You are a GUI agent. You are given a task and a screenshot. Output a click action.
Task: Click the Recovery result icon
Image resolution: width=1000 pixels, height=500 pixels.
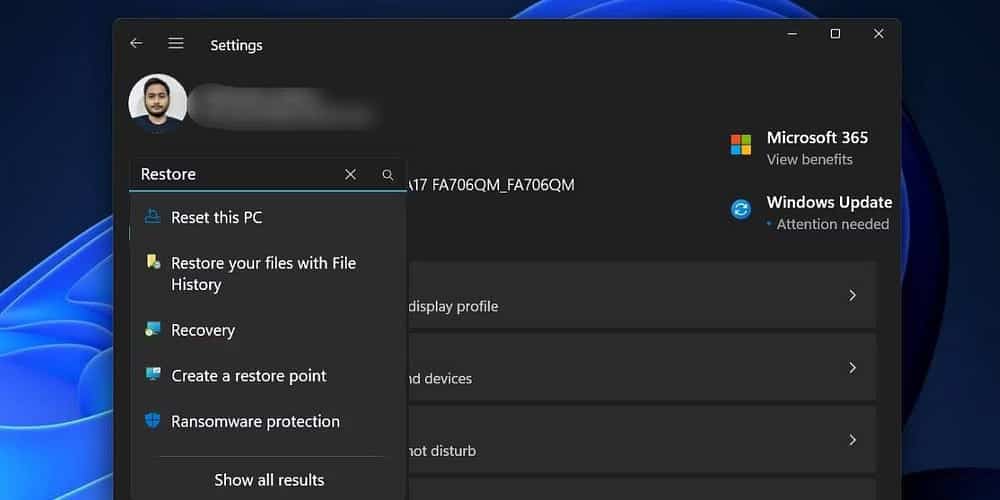point(152,329)
